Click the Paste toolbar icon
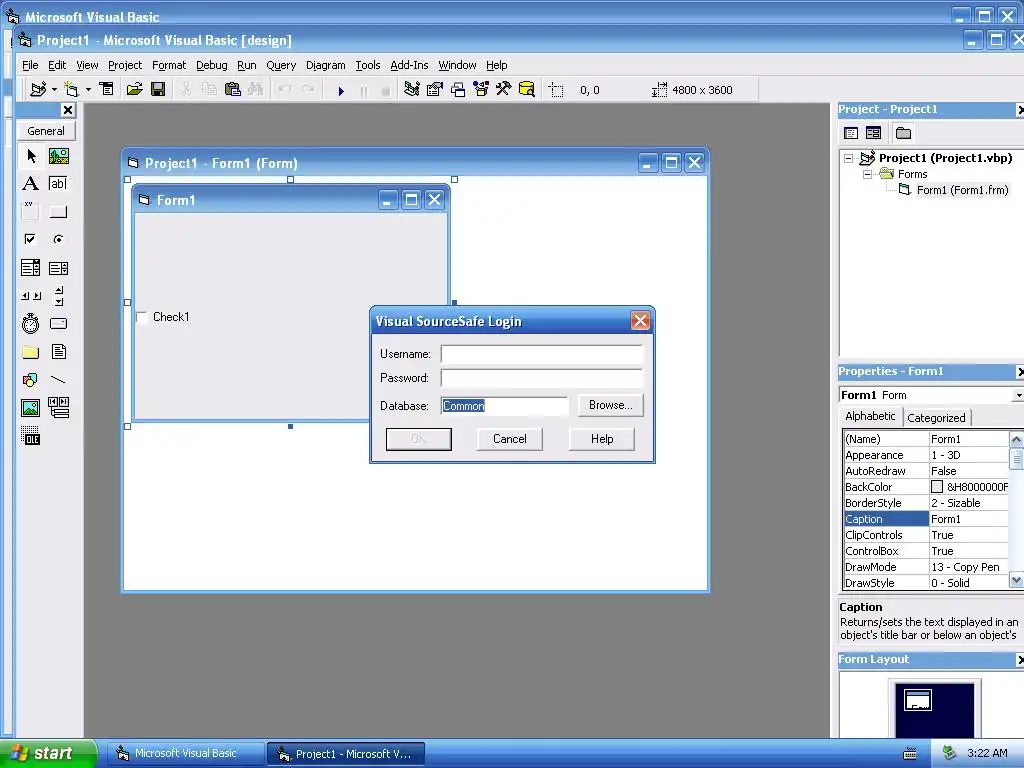The image size is (1024, 768). tap(232, 89)
